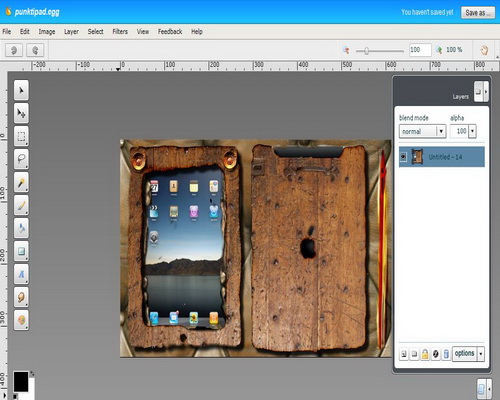Create a new layer in Layers panel
The width and height of the screenshot is (500, 400).
(404, 354)
